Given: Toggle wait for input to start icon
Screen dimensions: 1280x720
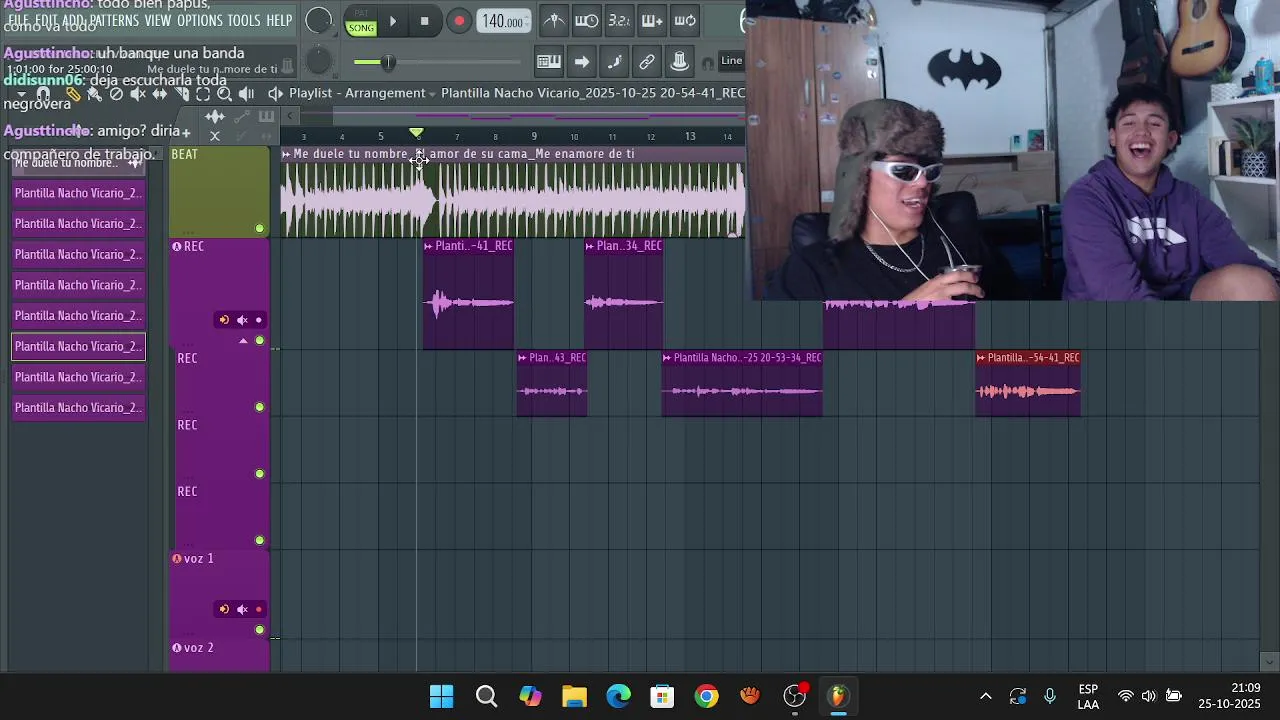Looking at the screenshot, I should (587, 21).
